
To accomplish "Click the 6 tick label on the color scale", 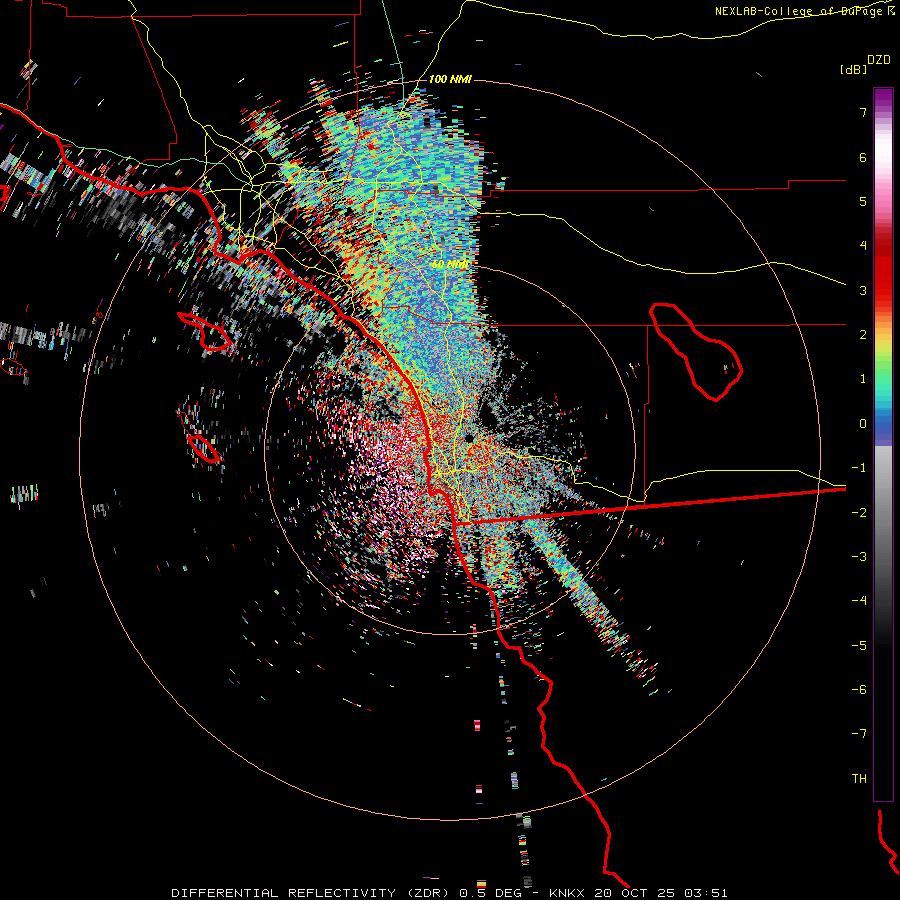I will [863, 157].
